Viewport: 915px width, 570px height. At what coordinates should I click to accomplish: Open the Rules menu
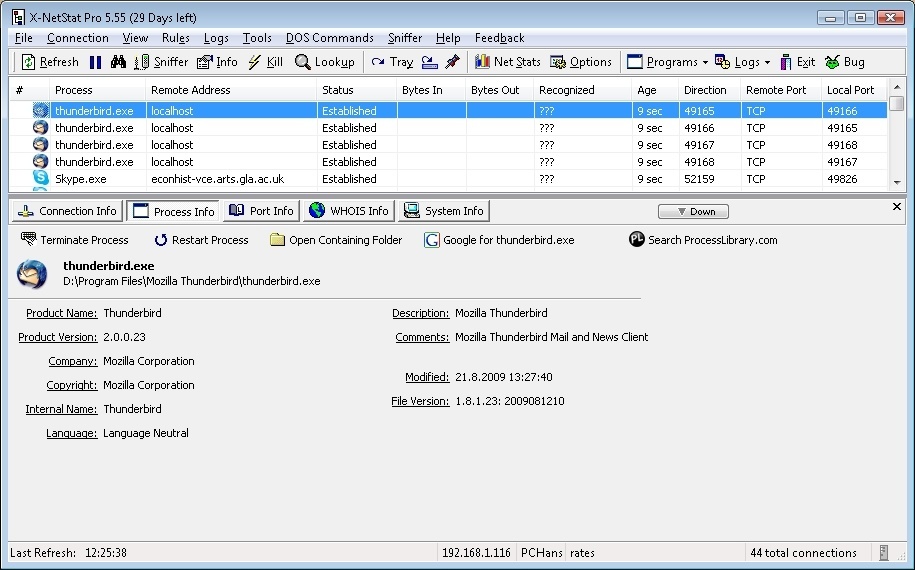(176, 38)
